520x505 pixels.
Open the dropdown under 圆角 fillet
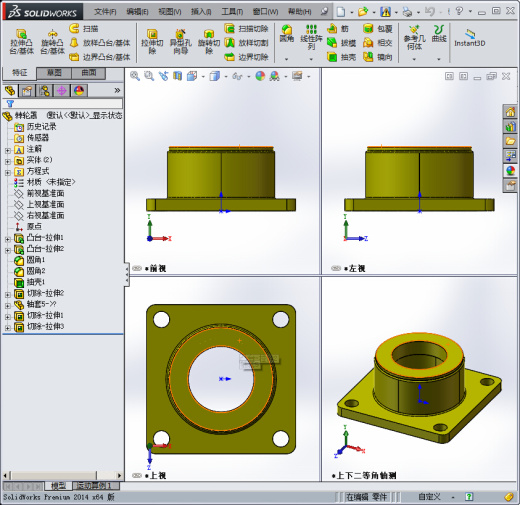coord(286,59)
